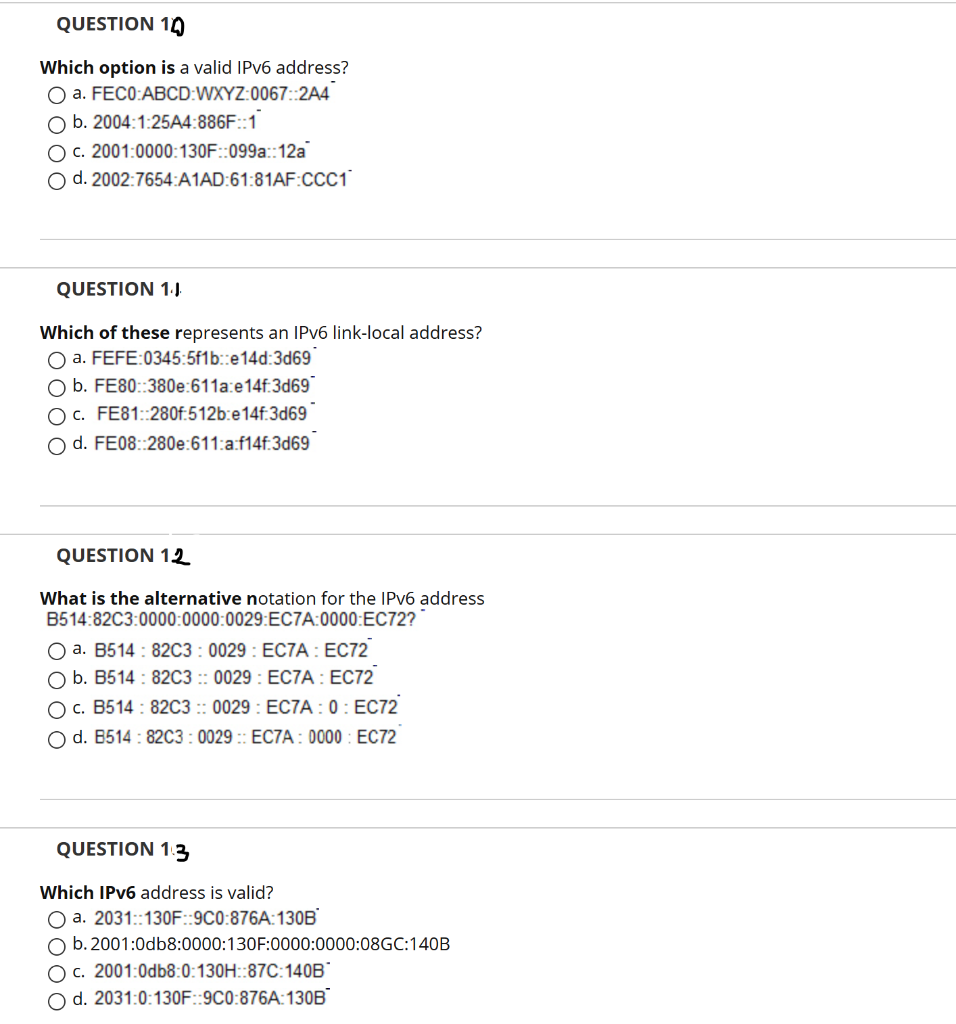The width and height of the screenshot is (956, 1024).
Task: Pick option d. 2002:7654:A1AD:61:81AF:CCC1
Action: tap(56, 181)
